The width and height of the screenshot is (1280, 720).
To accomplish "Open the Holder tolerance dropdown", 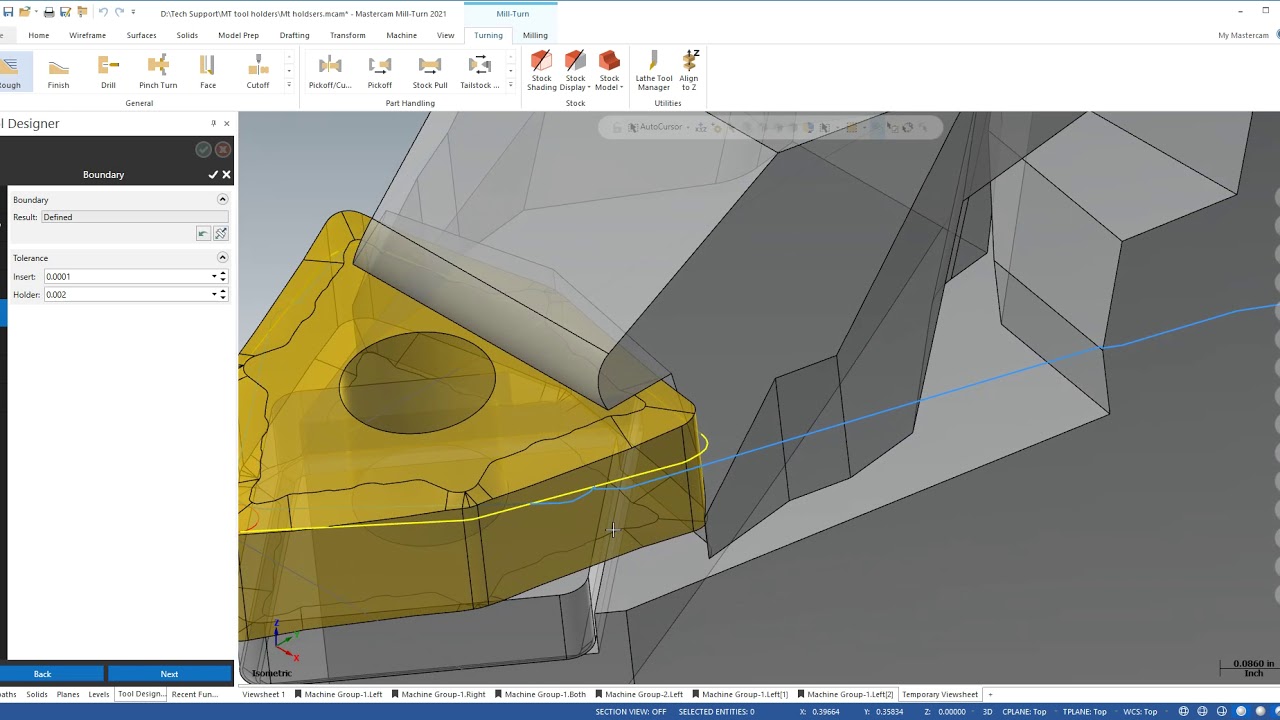I will (214, 294).
